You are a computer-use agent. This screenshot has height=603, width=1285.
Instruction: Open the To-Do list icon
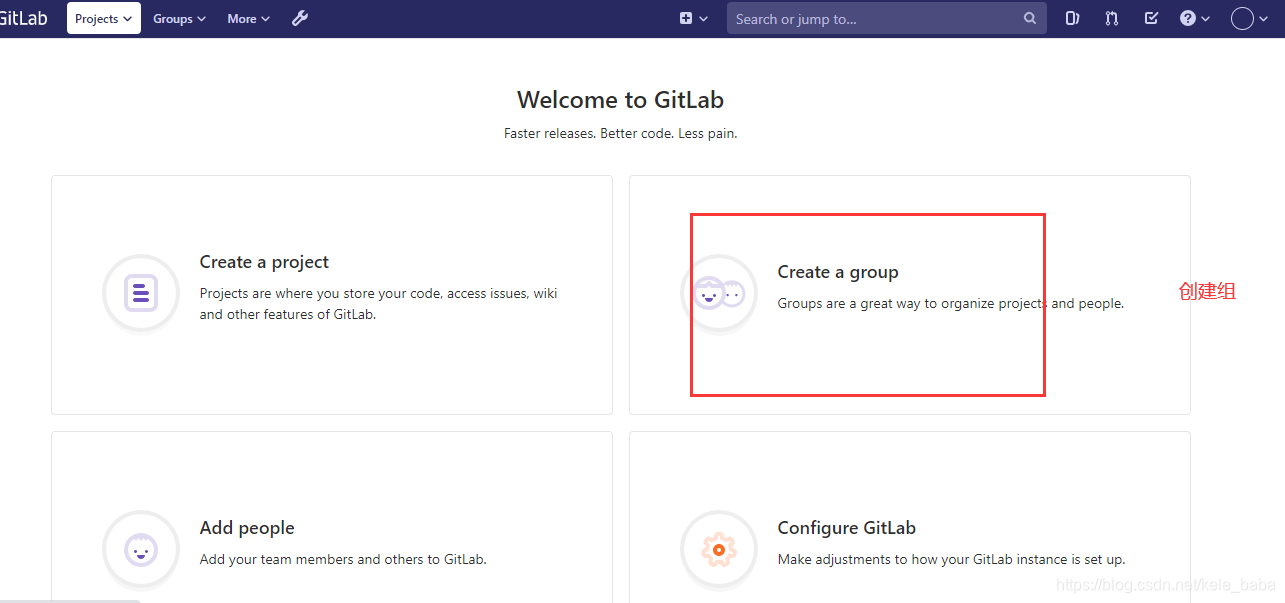click(1151, 18)
